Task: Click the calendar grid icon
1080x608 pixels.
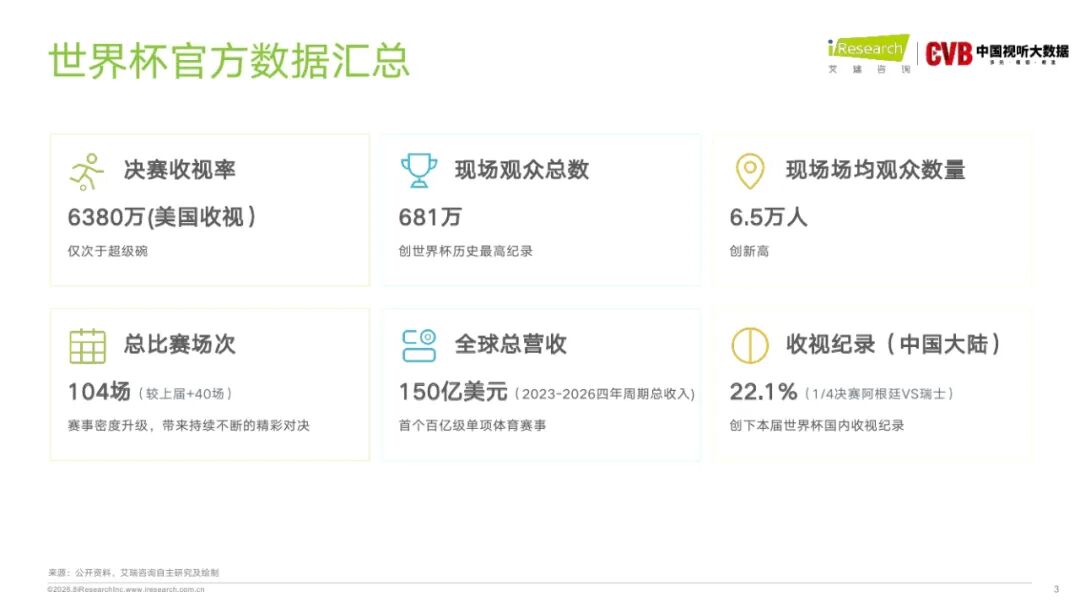Action: coord(87,346)
